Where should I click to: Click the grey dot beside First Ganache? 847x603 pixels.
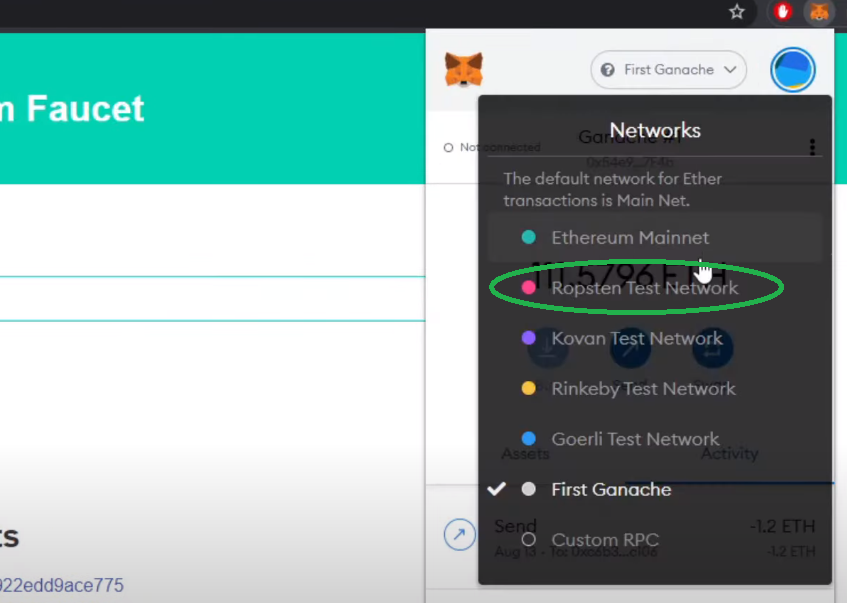tap(529, 489)
